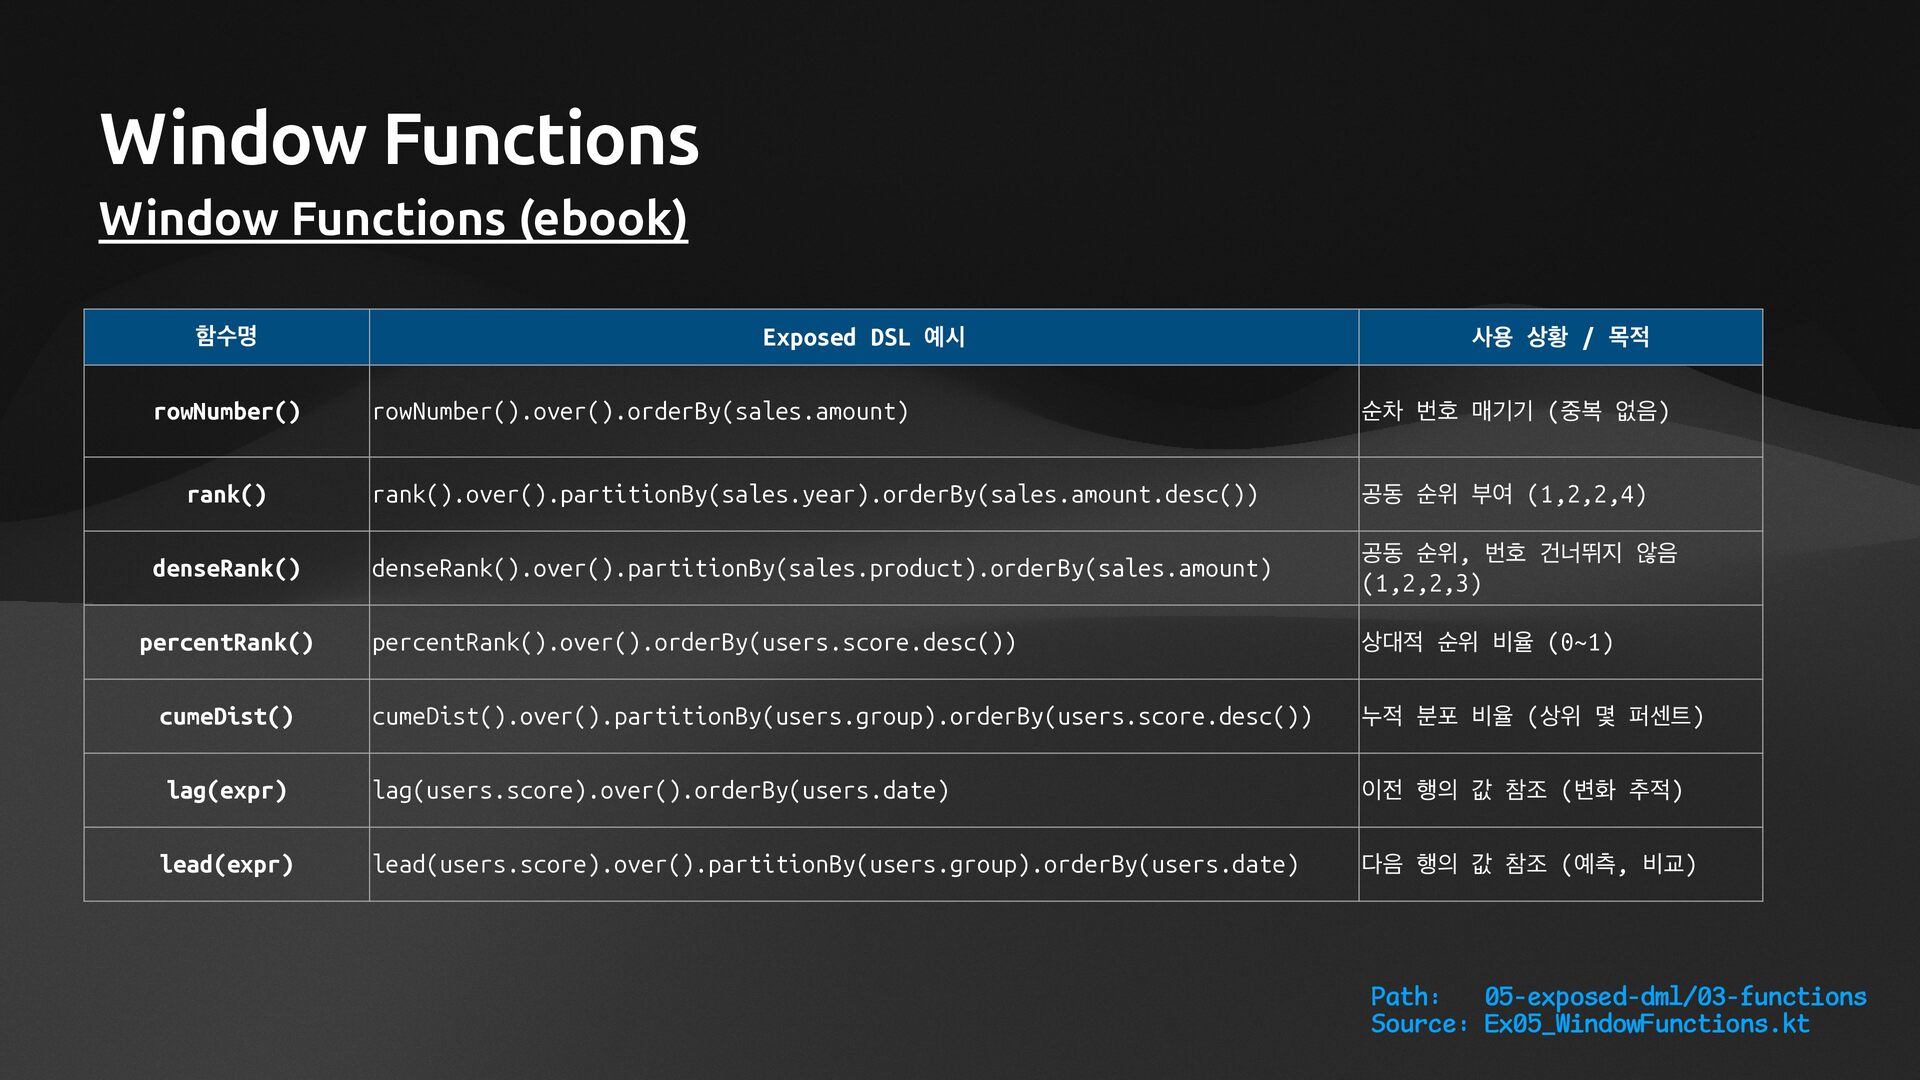The height and width of the screenshot is (1080, 1920).
Task: Open the Window Functions (ebook) link
Action: [393, 218]
